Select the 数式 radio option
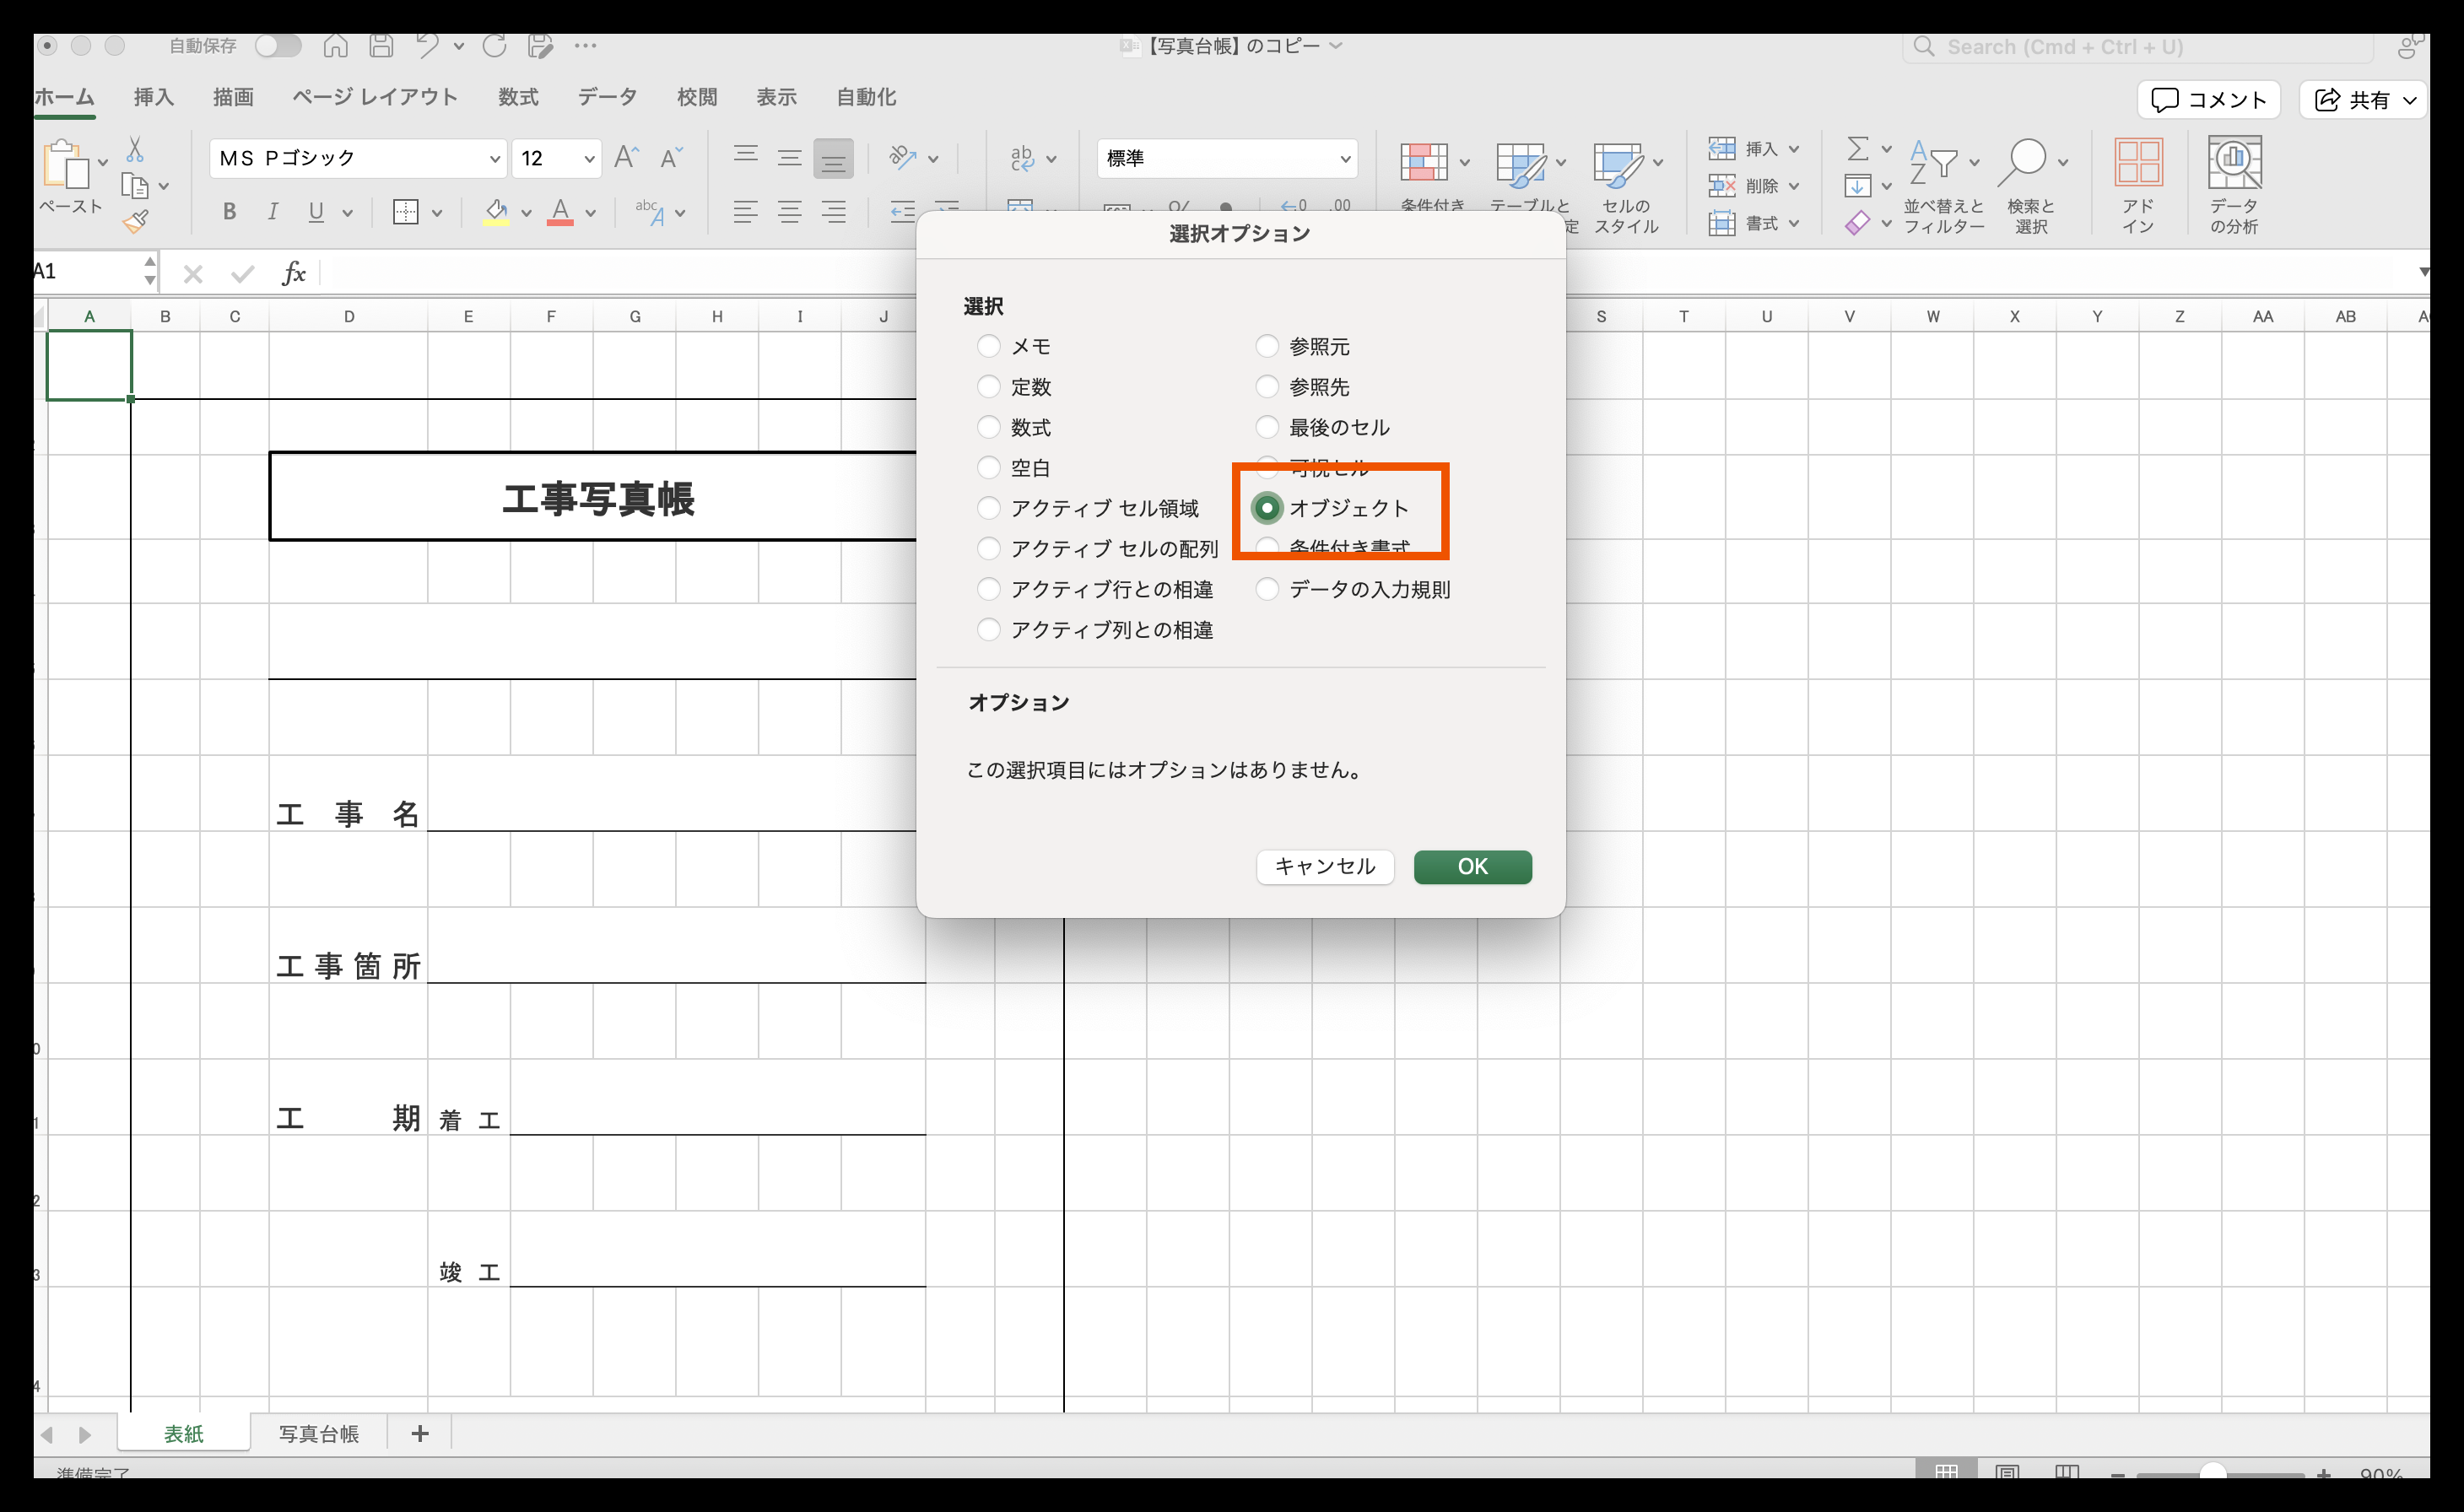Viewport: 2464px width, 1512px height. (988, 427)
